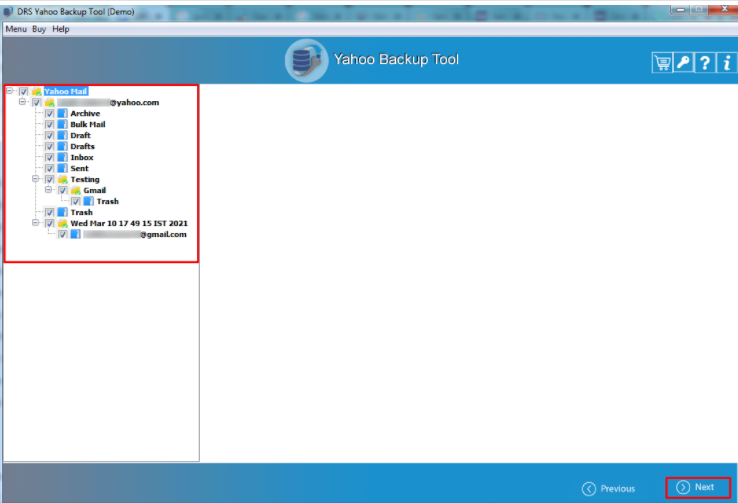The width and height of the screenshot is (738, 503).
Task: Select the Sent label in tree
Action: click(80, 168)
